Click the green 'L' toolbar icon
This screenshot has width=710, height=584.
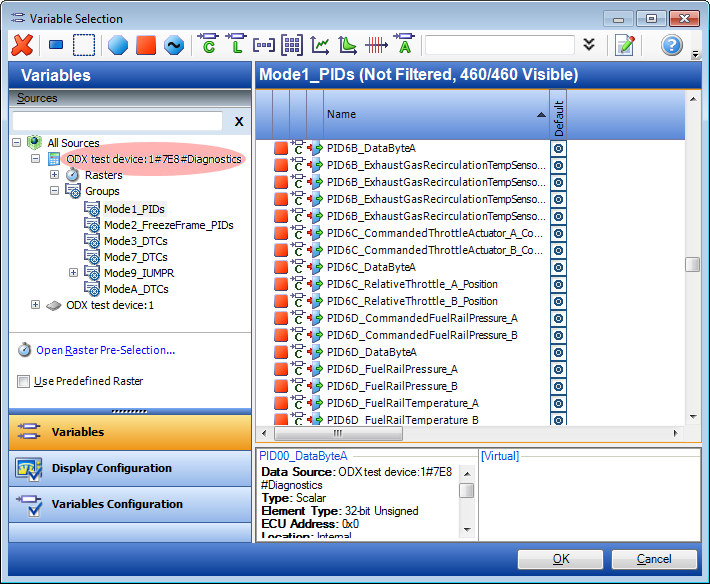pyautogui.click(x=236, y=45)
